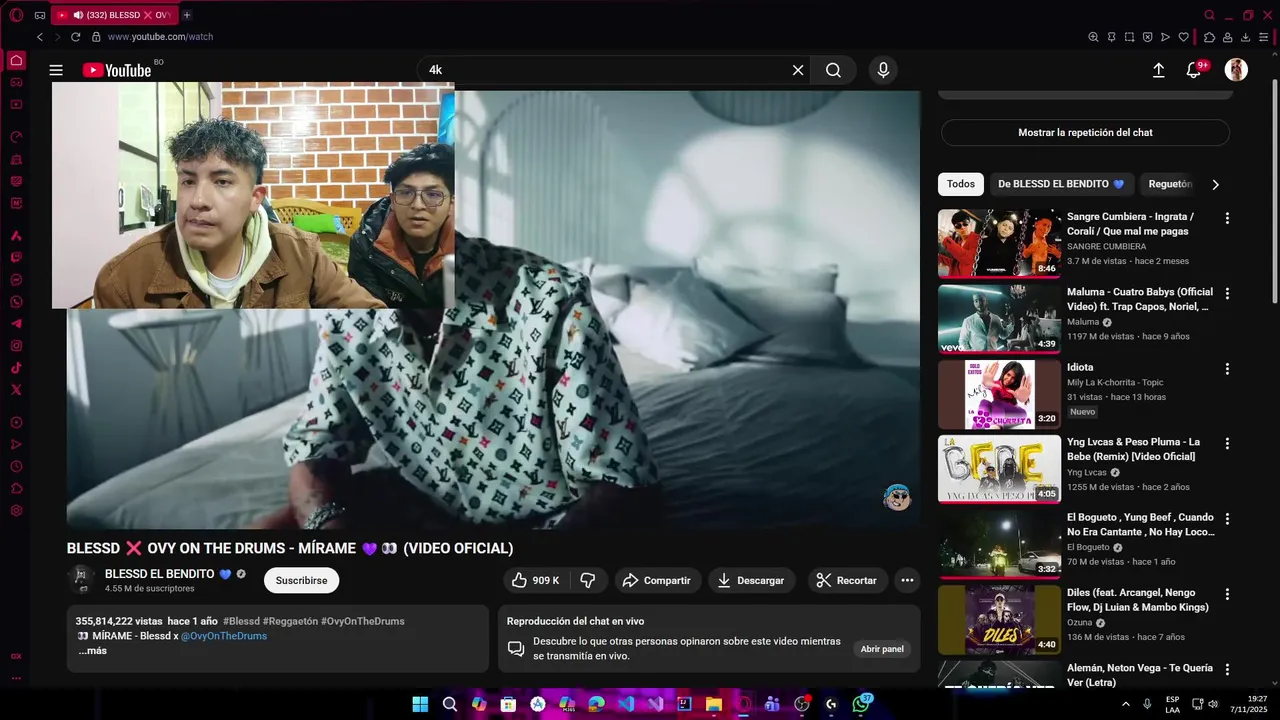This screenshot has height=720, width=1280.
Task: Create a clip with Recortar
Action: (x=847, y=580)
